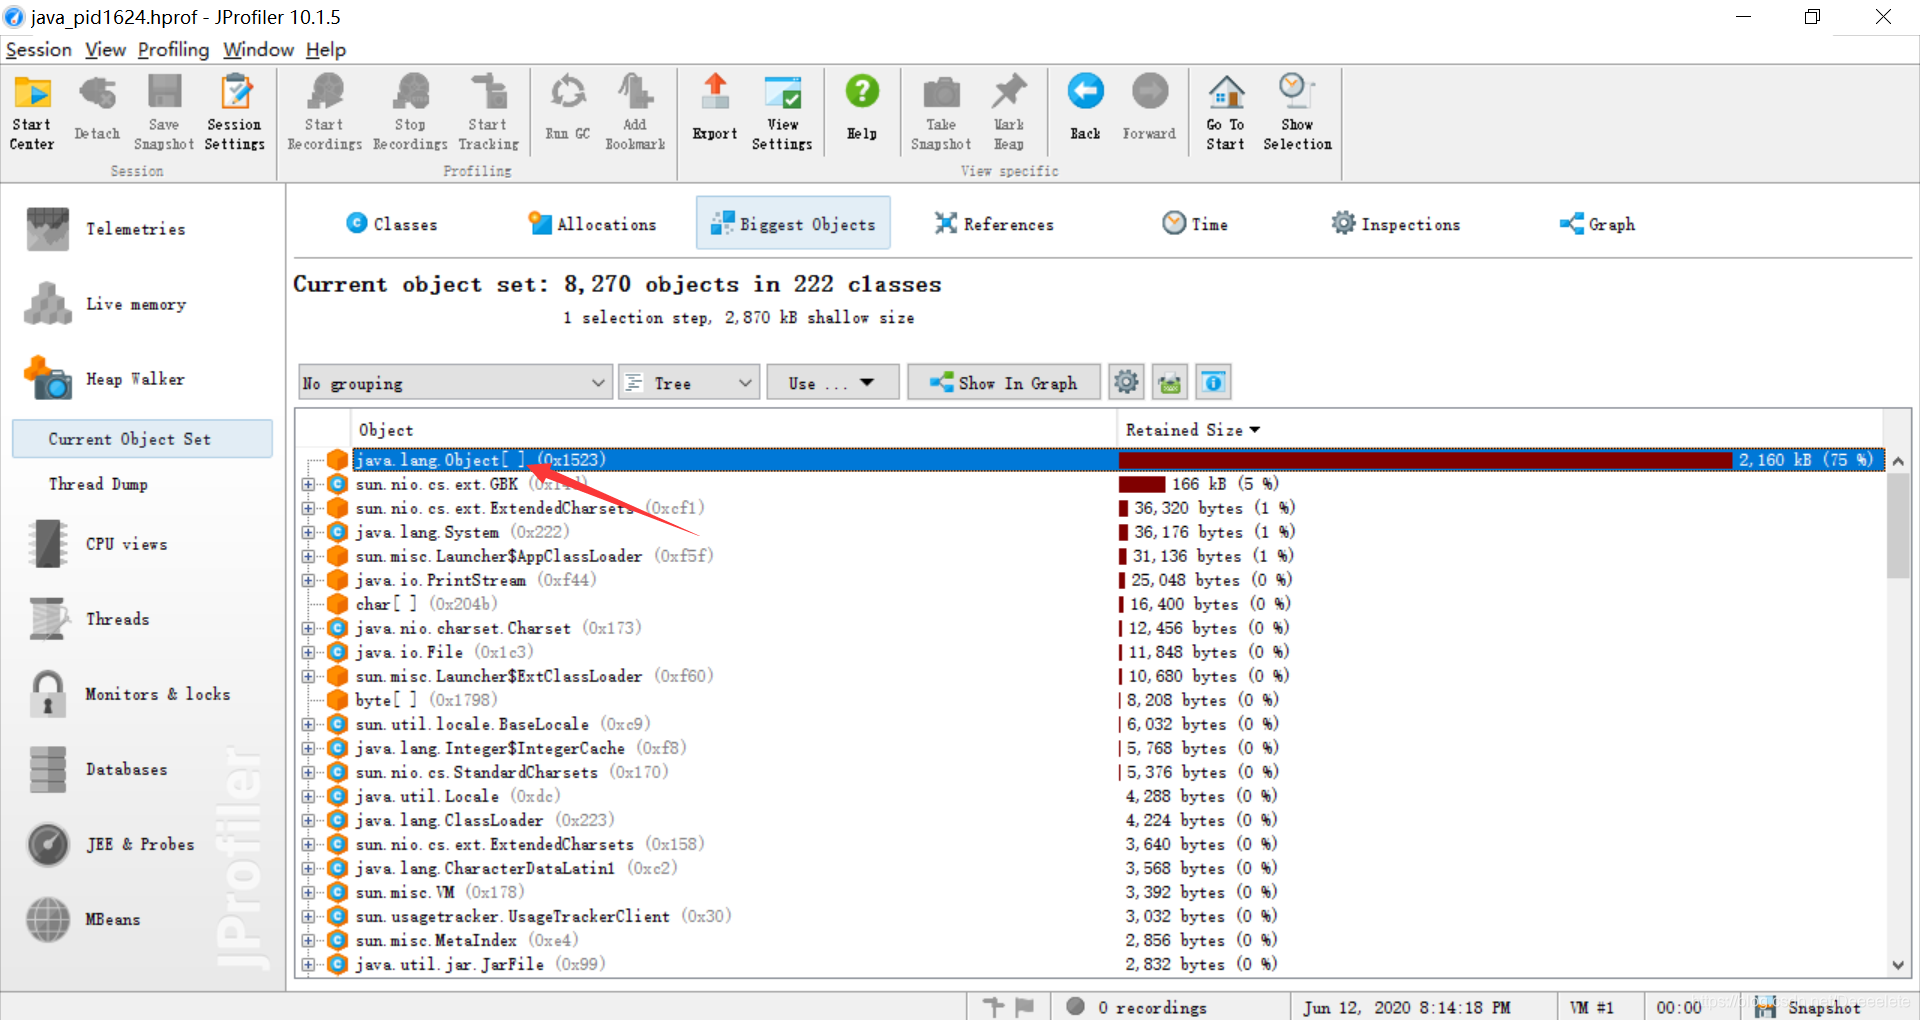Viewport: 1920px width, 1020px height.
Task: Open the Tree view mode dropdown
Action: 688,383
